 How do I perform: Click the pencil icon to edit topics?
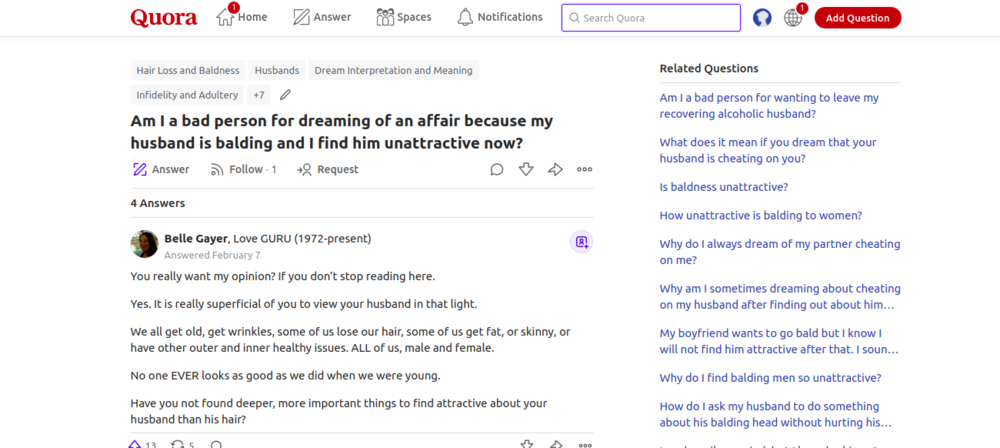(285, 95)
